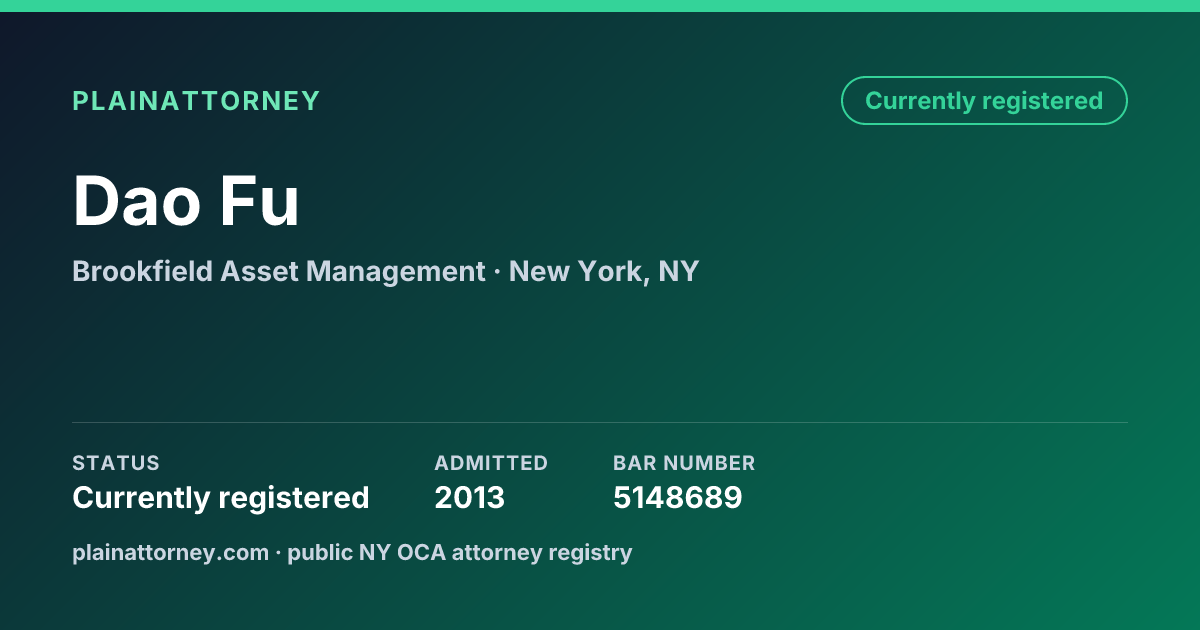Click the green accent bar at top
The image size is (1200, 630).
600,6
